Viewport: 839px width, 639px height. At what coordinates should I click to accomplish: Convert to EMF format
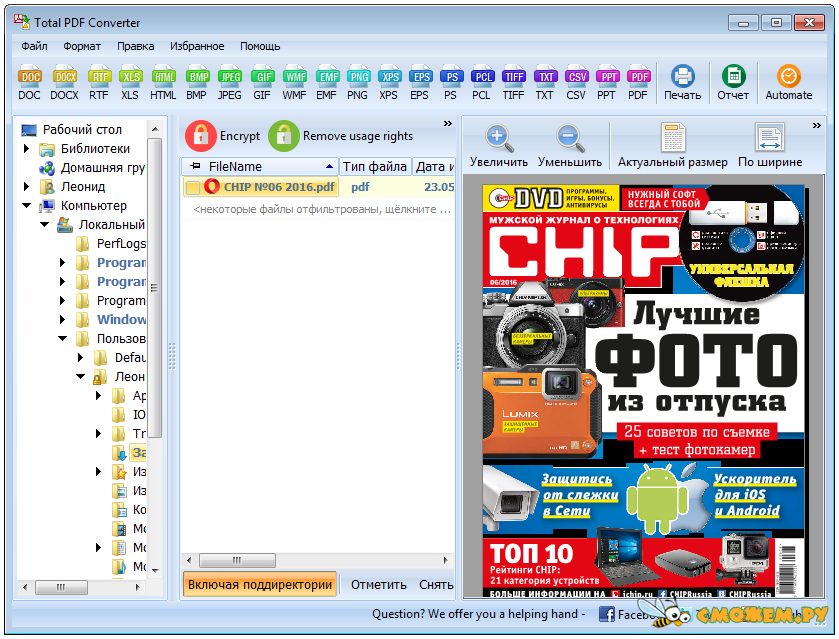click(x=326, y=83)
